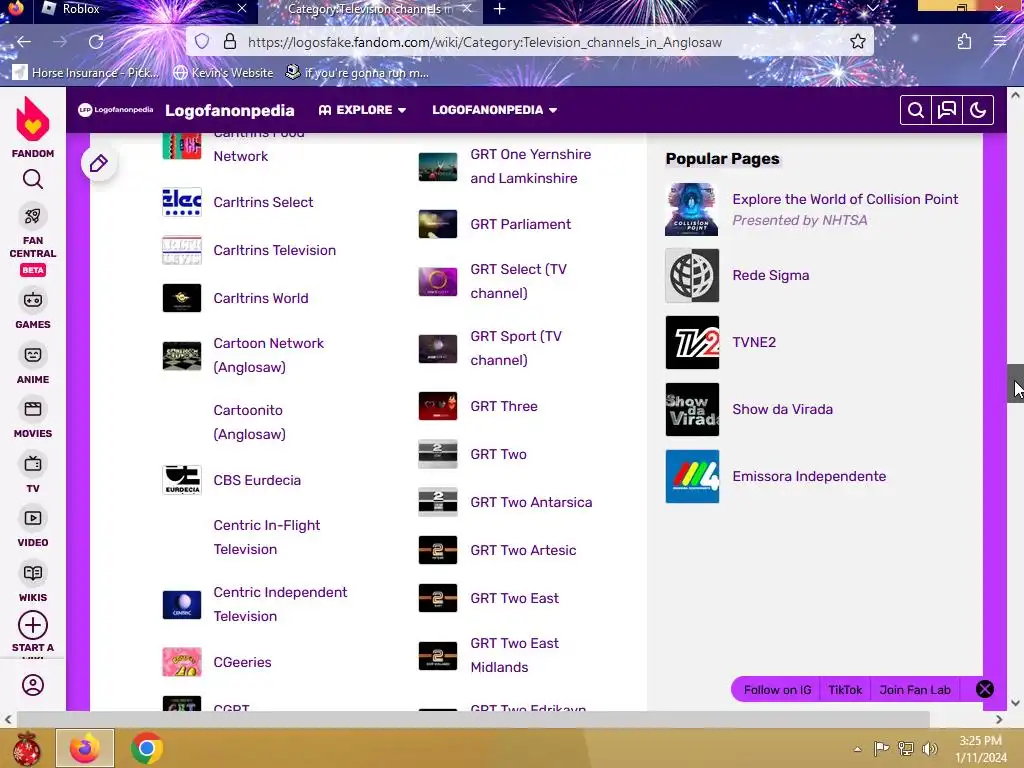The height and width of the screenshot is (768, 1024).
Task: Bookmark this page with star icon
Action: pos(857,42)
